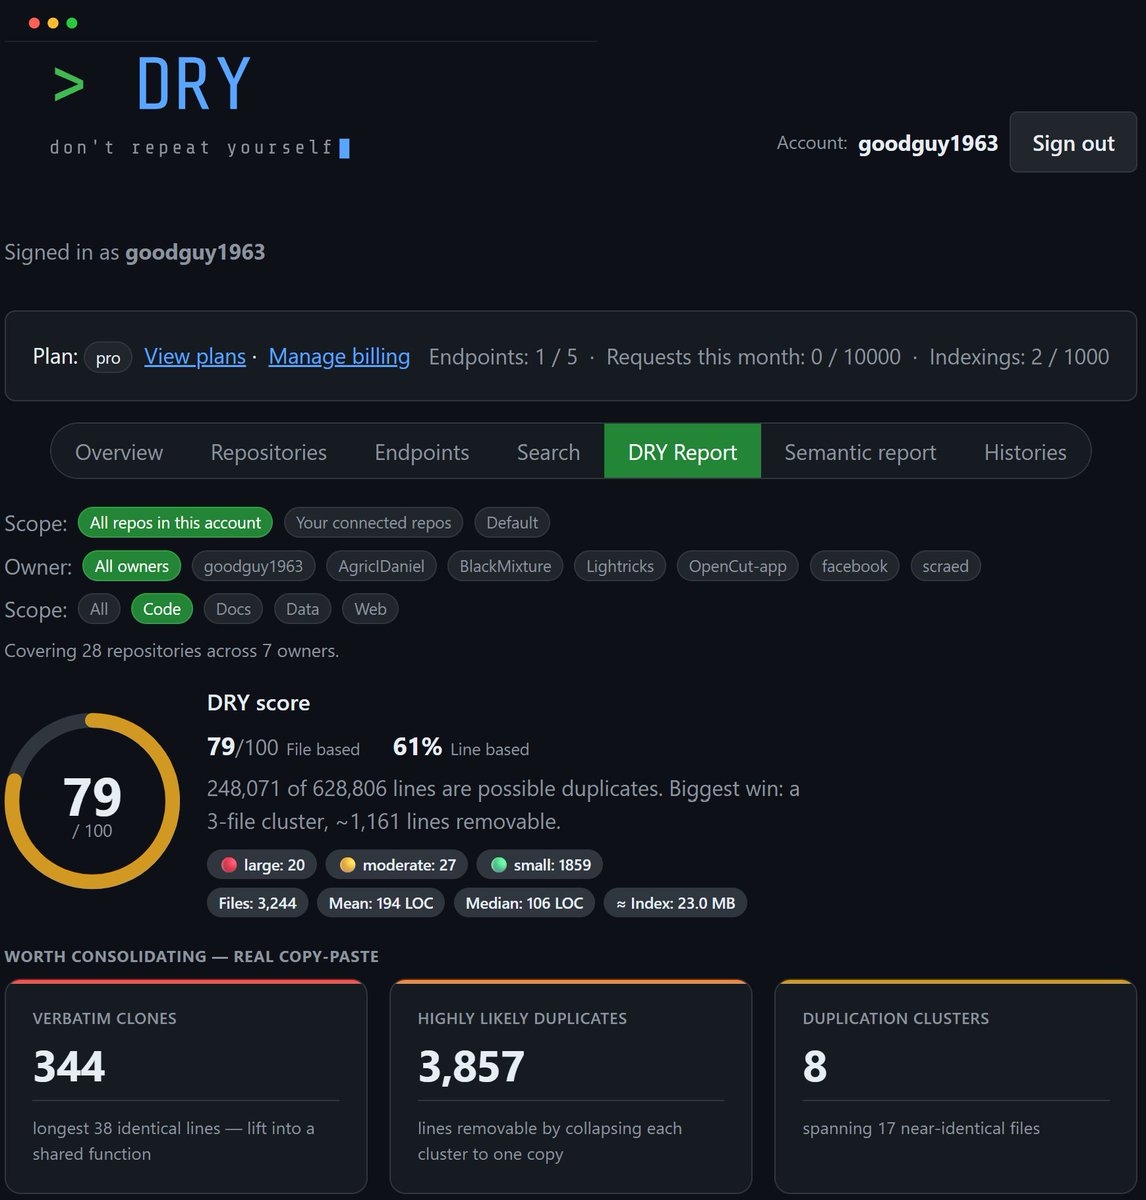Image resolution: width=1146 pixels, height=1200 pixels.
Task: Click the red window close dot
Action: pos(34,23)
